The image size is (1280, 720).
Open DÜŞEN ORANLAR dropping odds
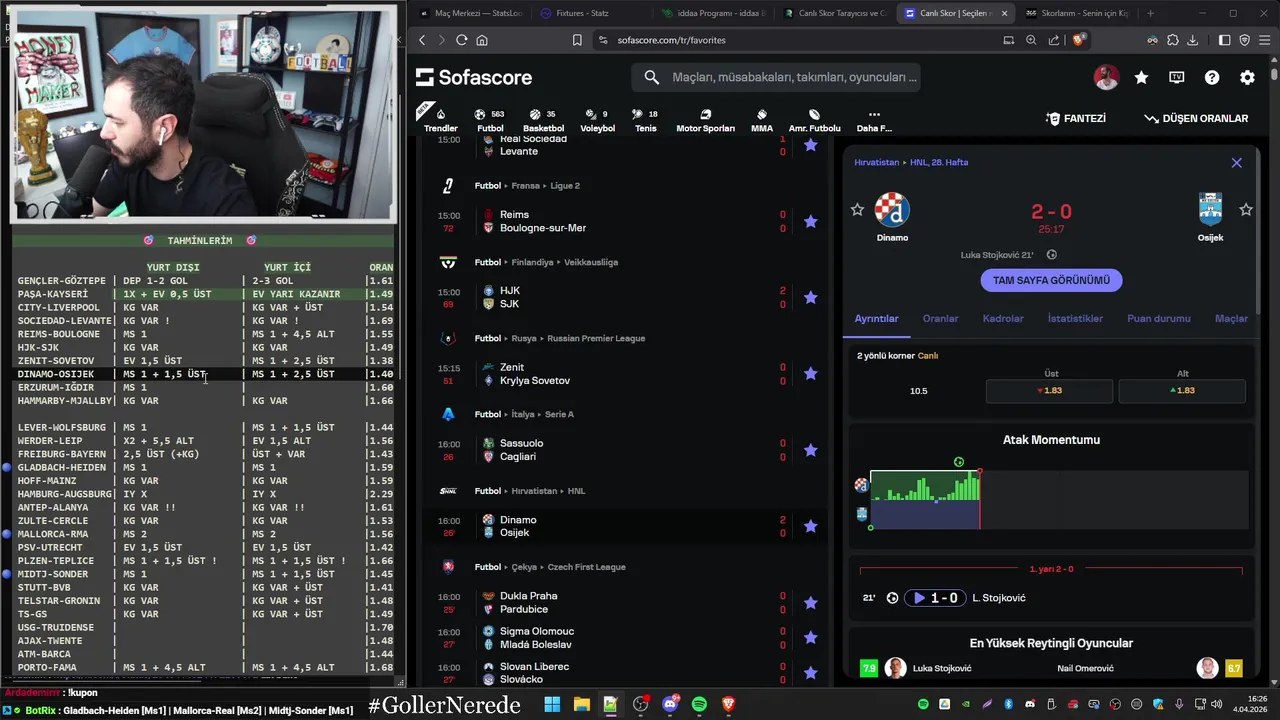[1196, 118]
